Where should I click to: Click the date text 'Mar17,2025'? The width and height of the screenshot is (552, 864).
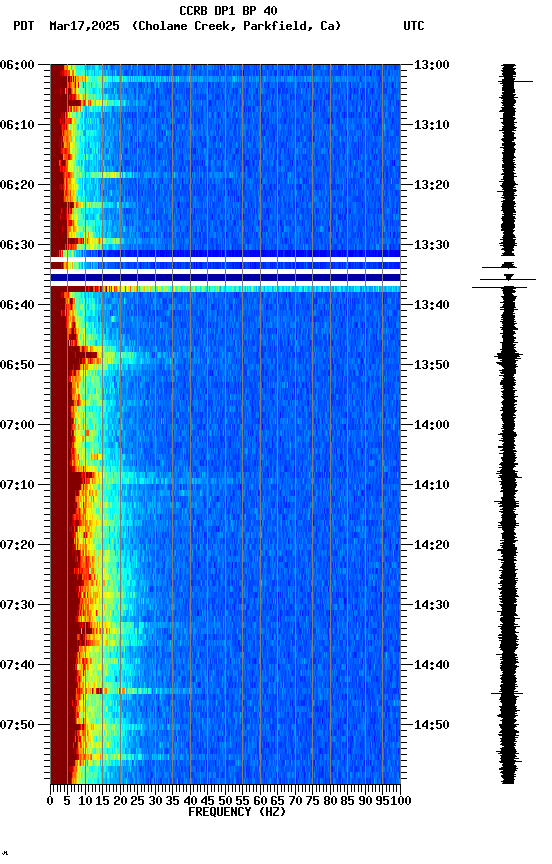84,26
